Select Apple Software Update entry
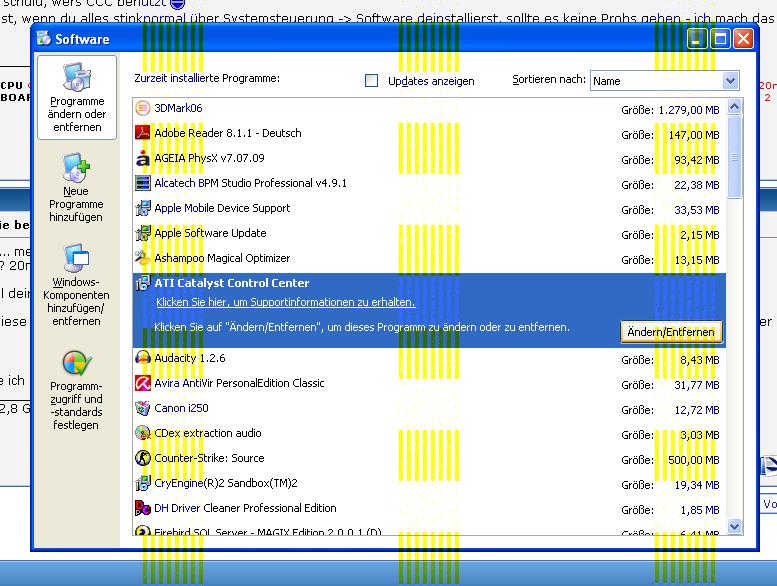777x586 pixels. click(x=429, y=233)
